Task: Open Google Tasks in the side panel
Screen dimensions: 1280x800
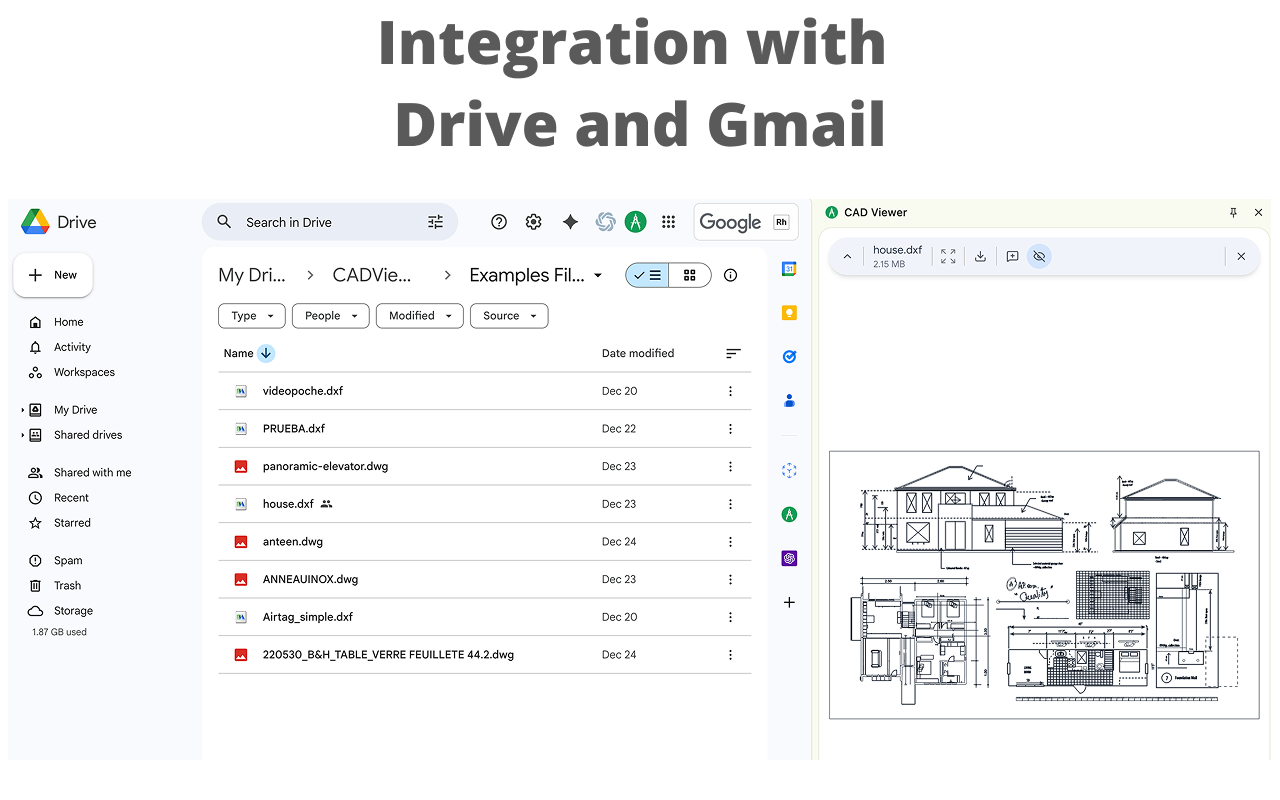Action: tap(789, 356)
